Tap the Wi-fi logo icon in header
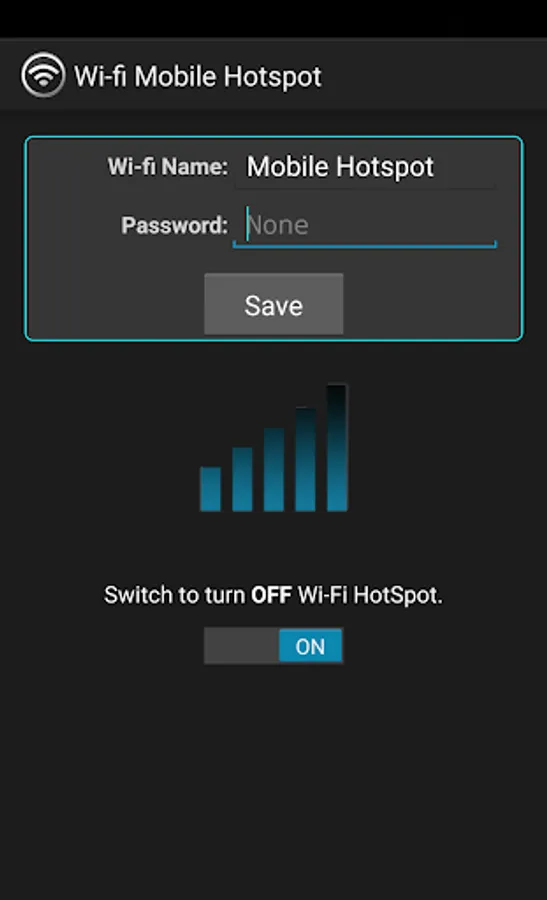This screenshot has height=900, width=547. pos(43,75)
